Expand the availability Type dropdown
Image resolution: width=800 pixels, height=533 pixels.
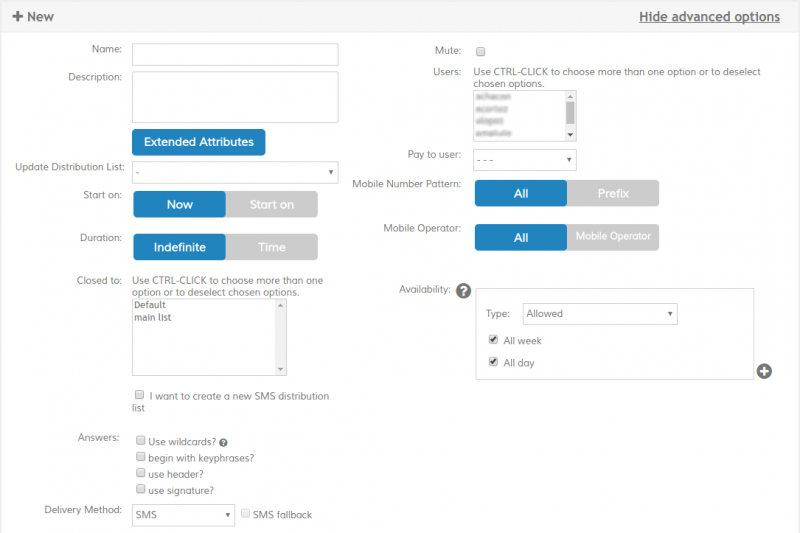click(x=600, y=314)
